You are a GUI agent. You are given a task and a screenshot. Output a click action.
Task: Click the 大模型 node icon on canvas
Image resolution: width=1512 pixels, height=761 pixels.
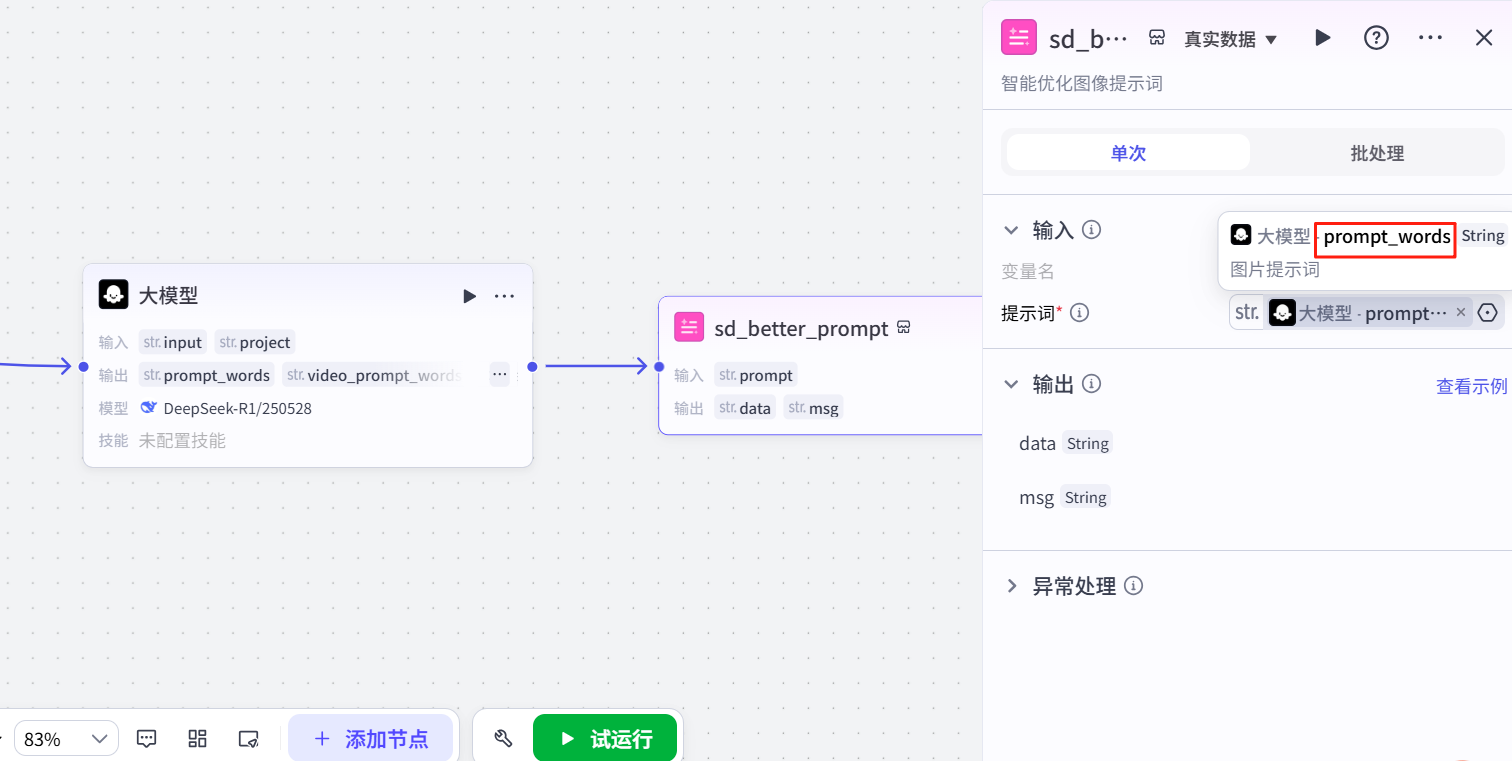tap(114, 295)
